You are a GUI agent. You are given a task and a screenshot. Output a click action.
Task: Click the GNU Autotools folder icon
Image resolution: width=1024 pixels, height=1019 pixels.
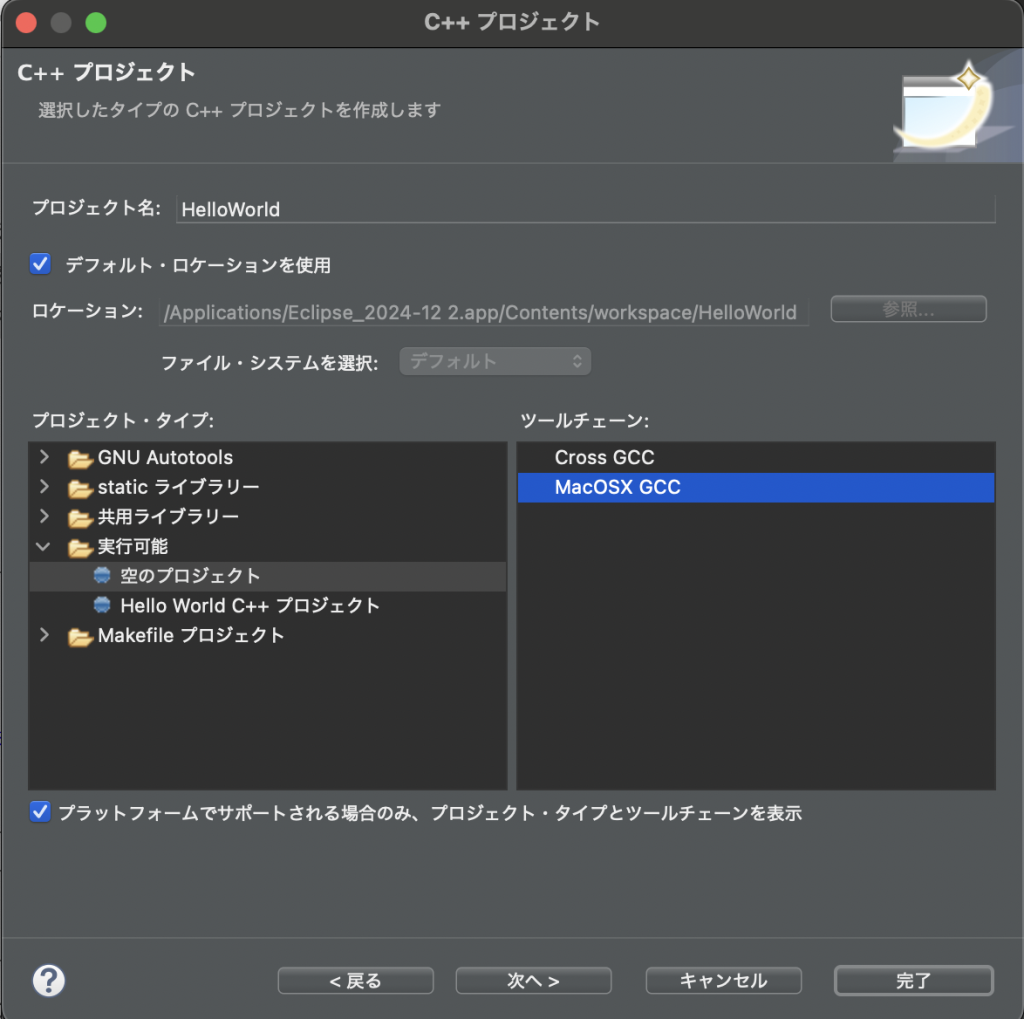tap(80, 458)
